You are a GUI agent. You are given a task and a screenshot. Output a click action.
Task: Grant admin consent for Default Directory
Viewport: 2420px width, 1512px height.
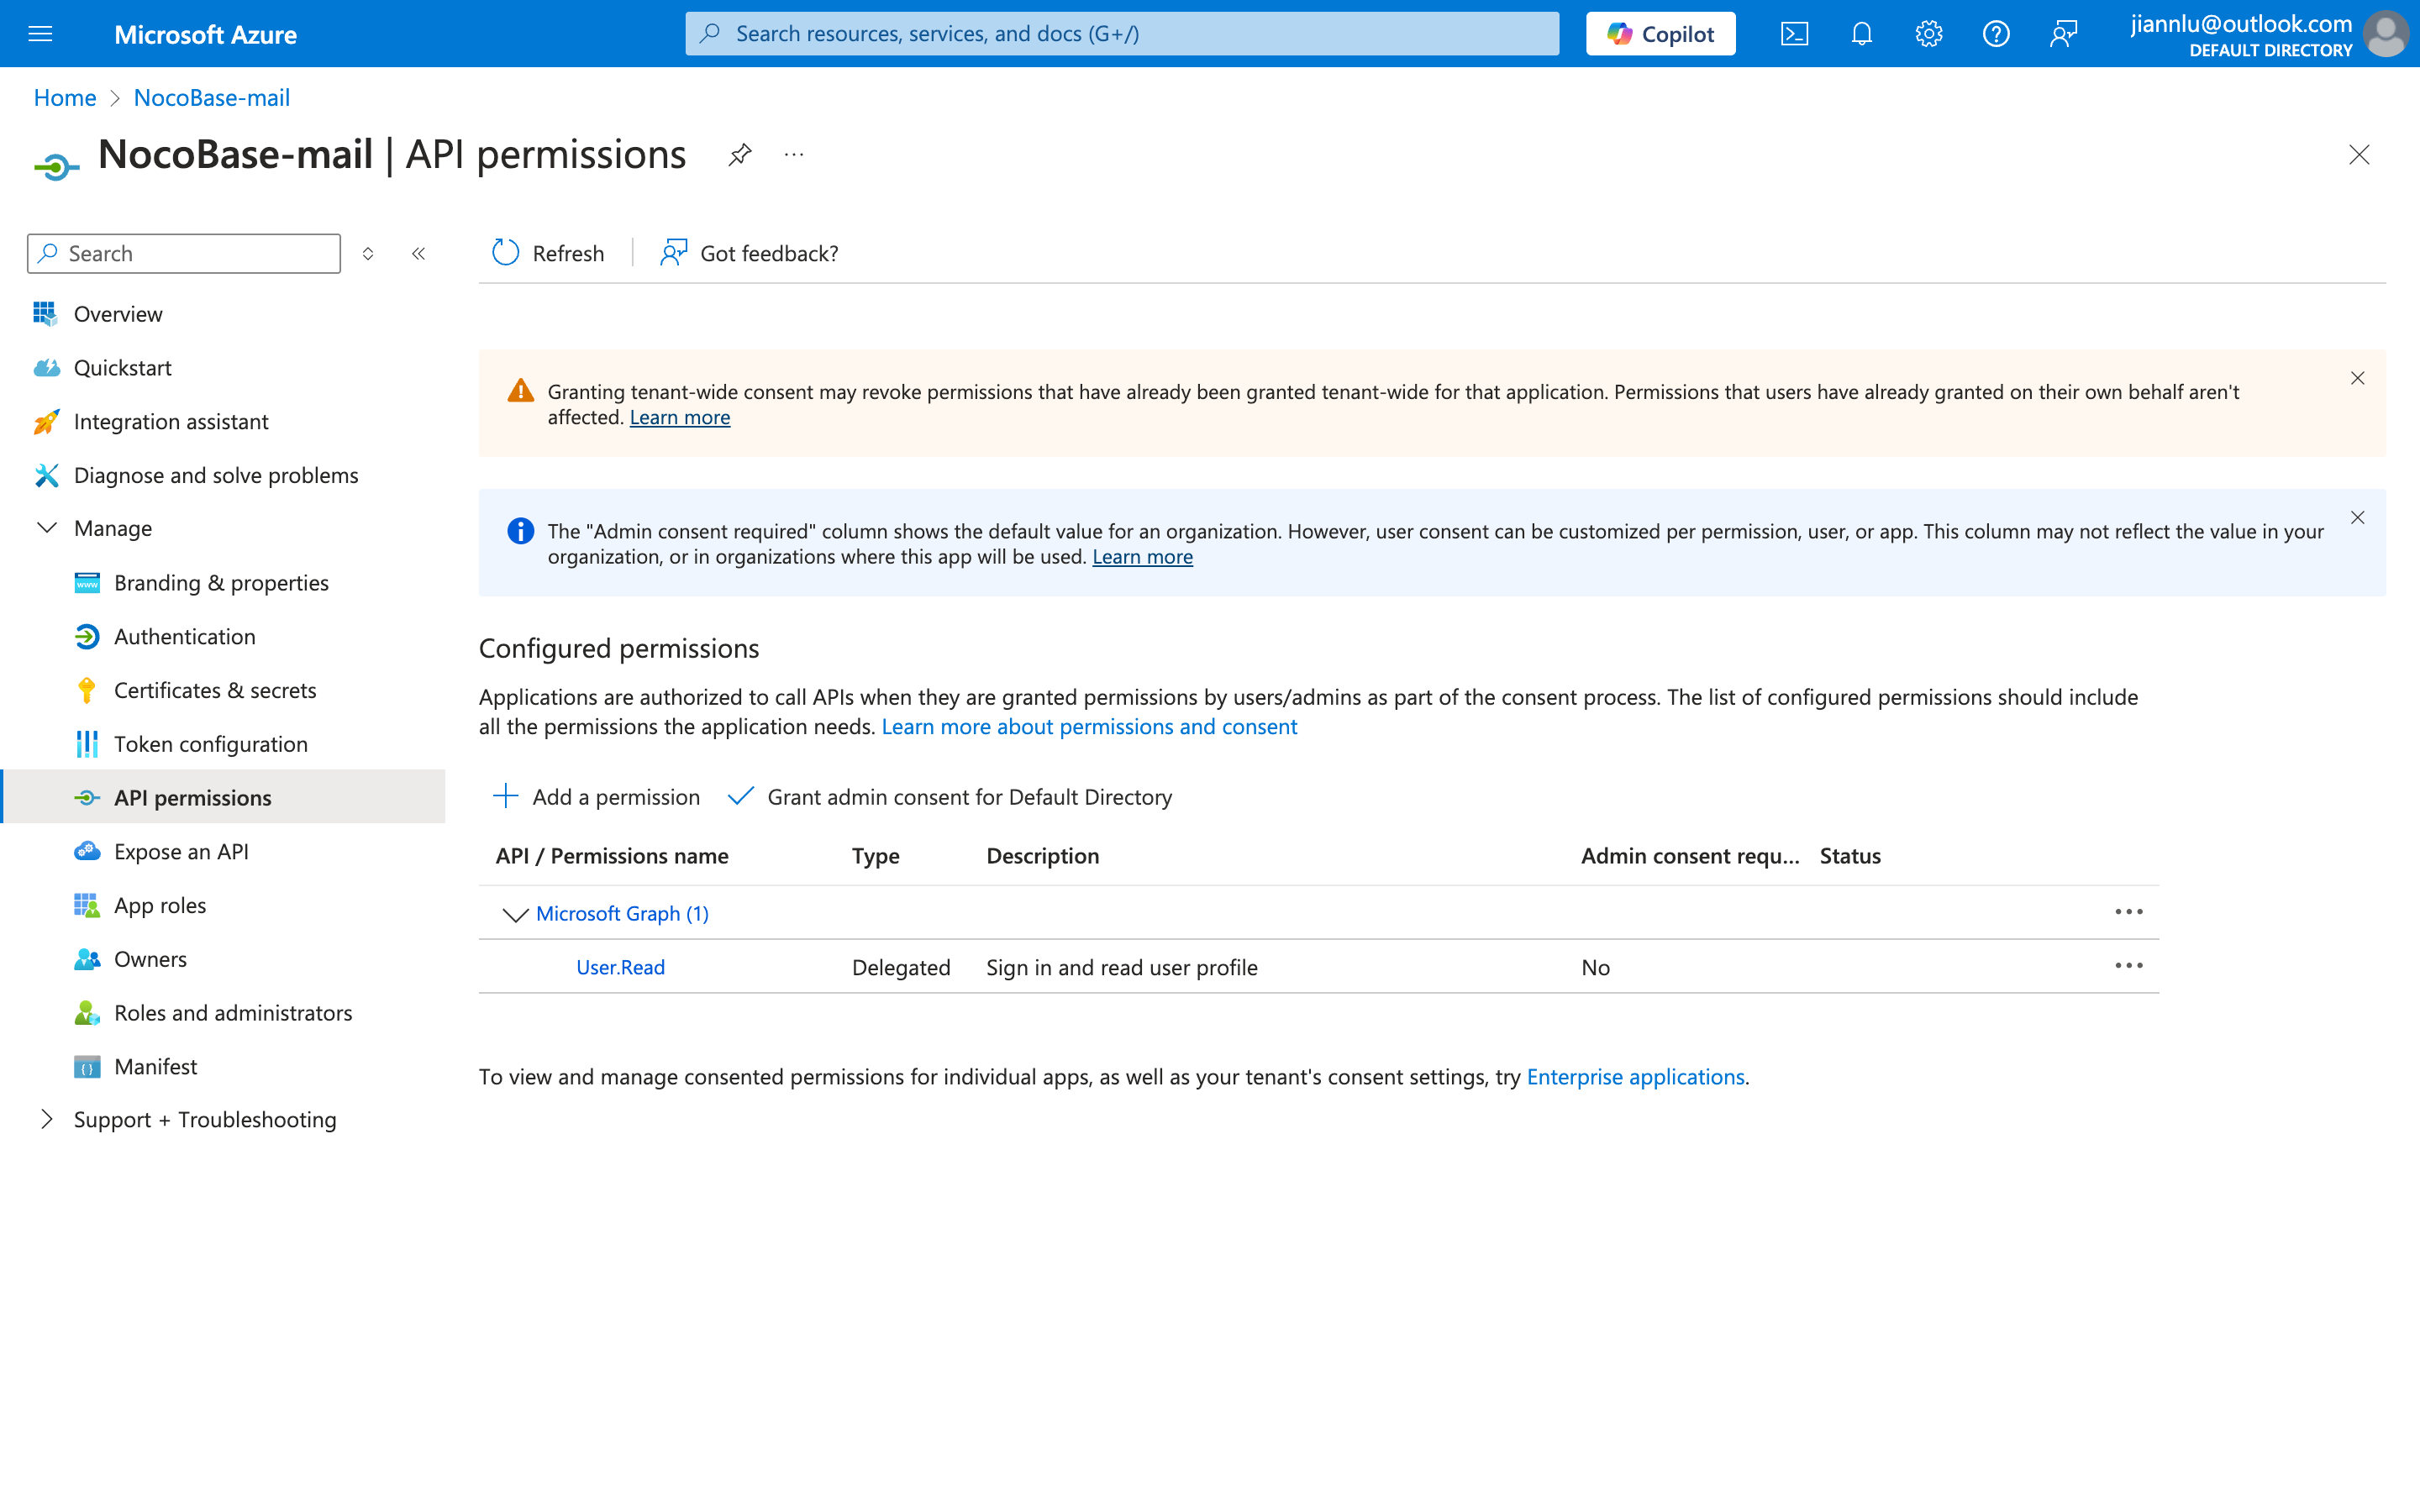click(950, 797)
